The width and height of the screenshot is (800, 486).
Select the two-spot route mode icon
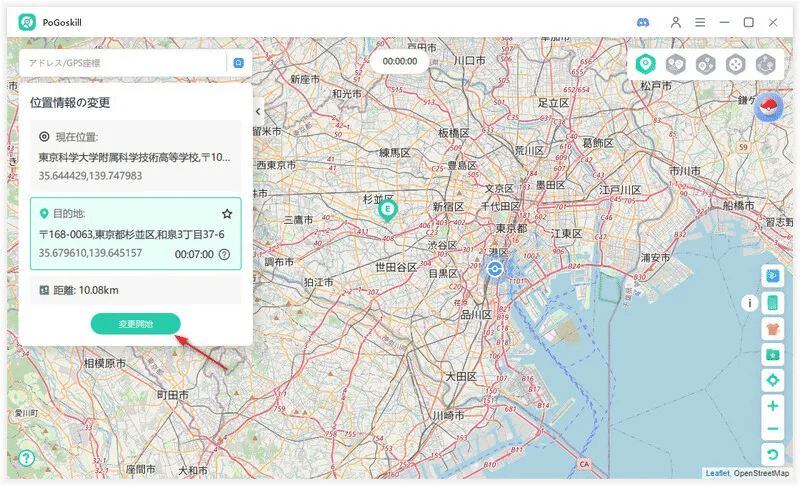click(x=676, y=64)
